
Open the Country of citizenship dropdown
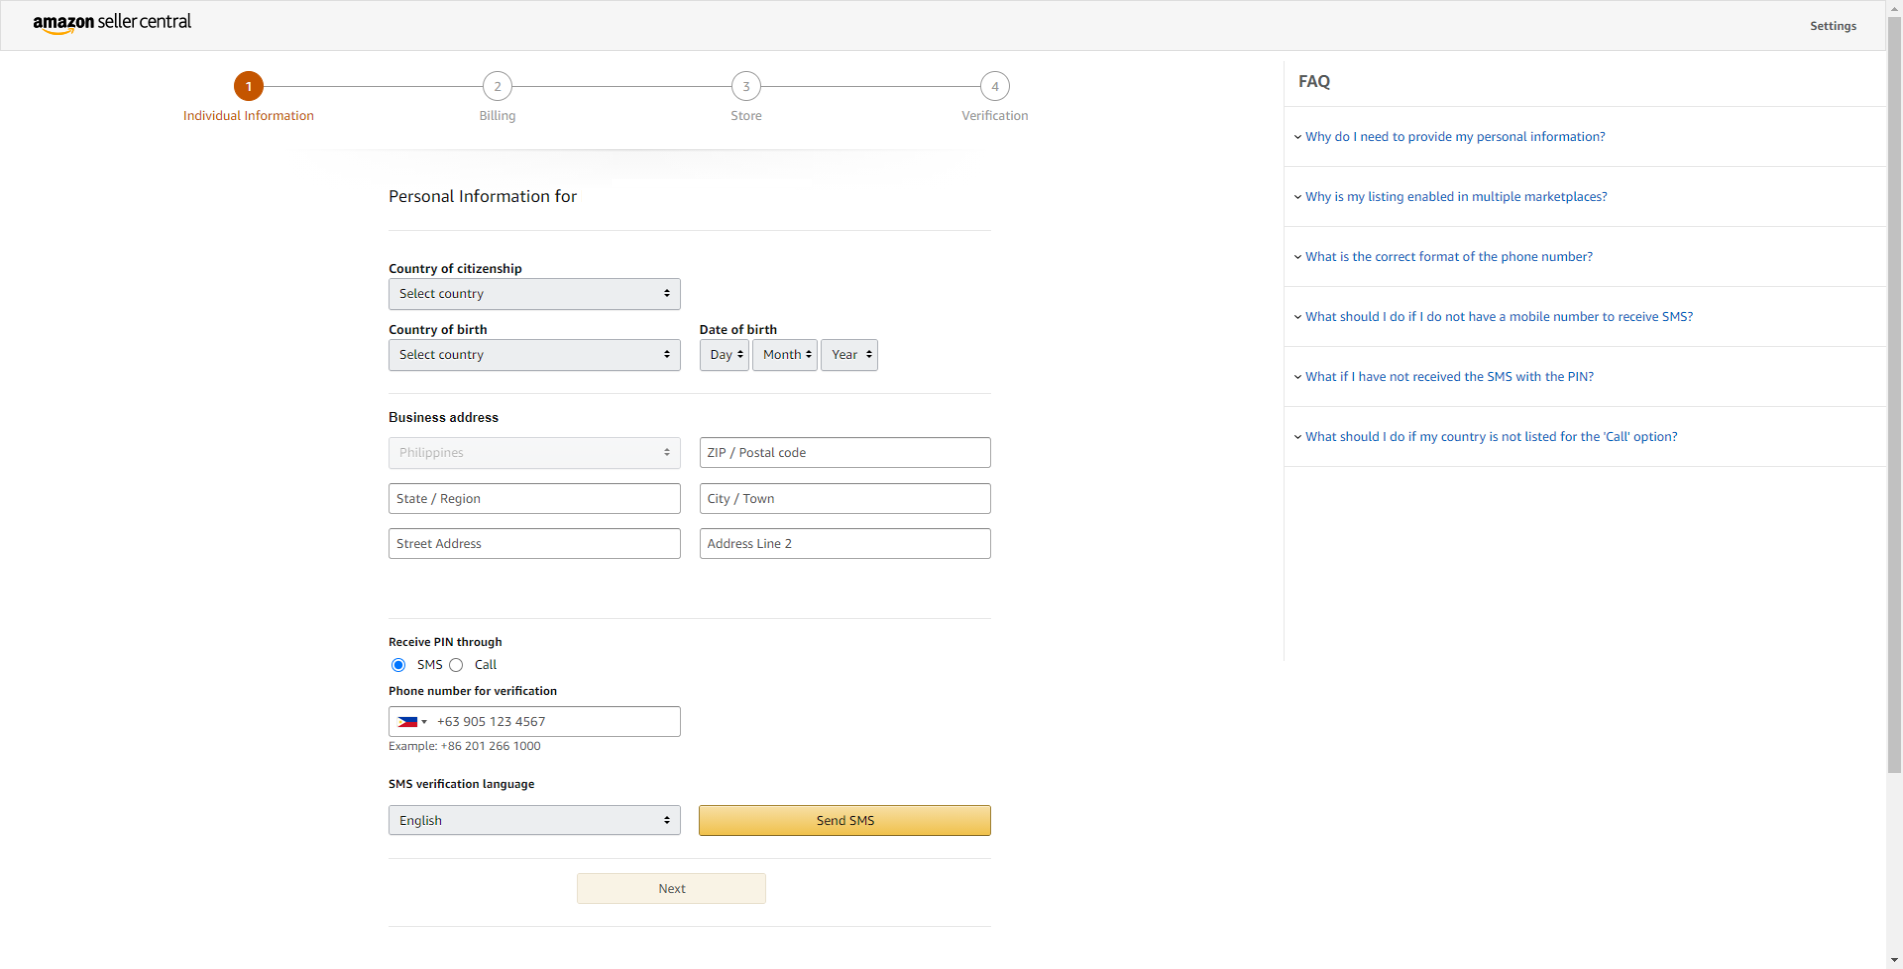coord(534,294)
